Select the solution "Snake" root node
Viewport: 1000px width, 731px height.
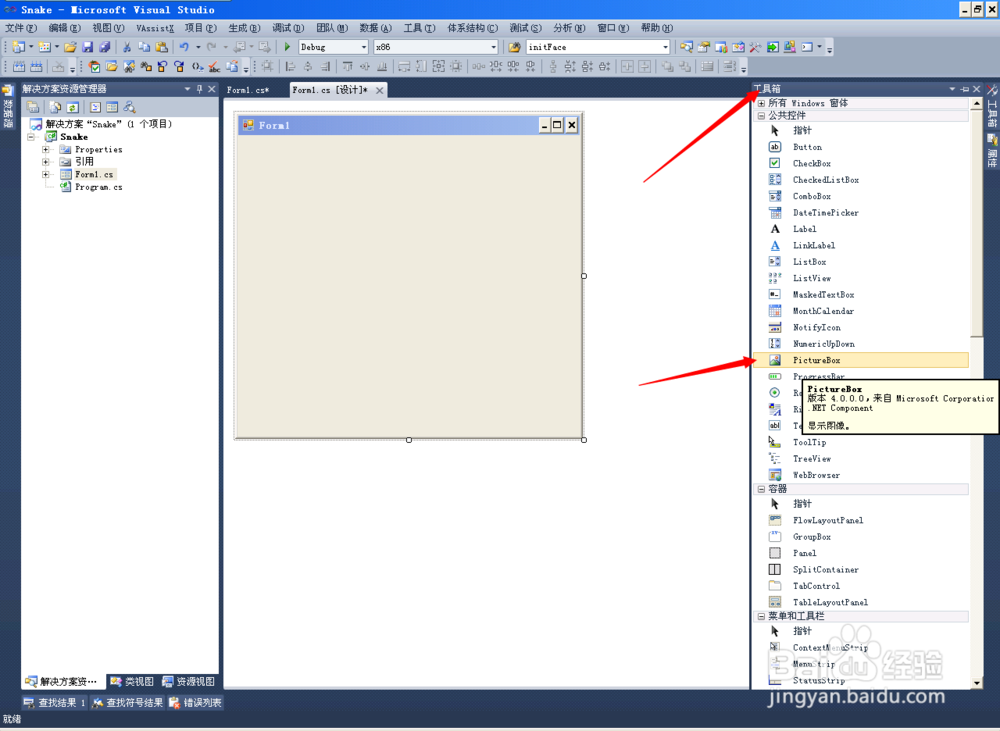pos(108,124)
